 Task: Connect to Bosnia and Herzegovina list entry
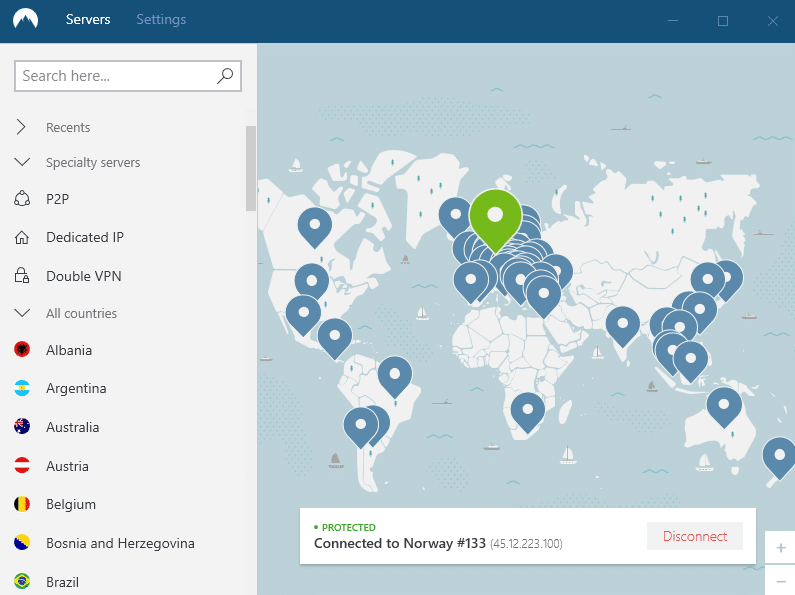click(x=120, y=543)
